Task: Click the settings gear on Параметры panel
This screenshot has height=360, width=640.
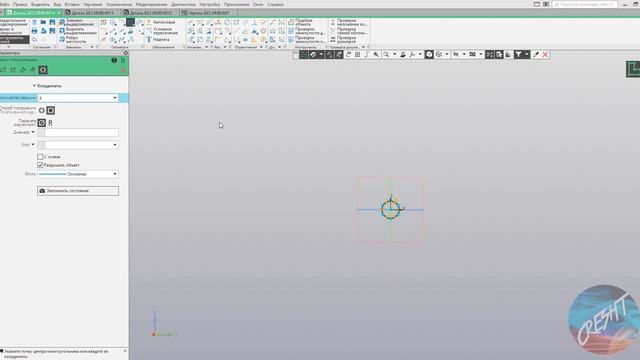Action: 126,53
